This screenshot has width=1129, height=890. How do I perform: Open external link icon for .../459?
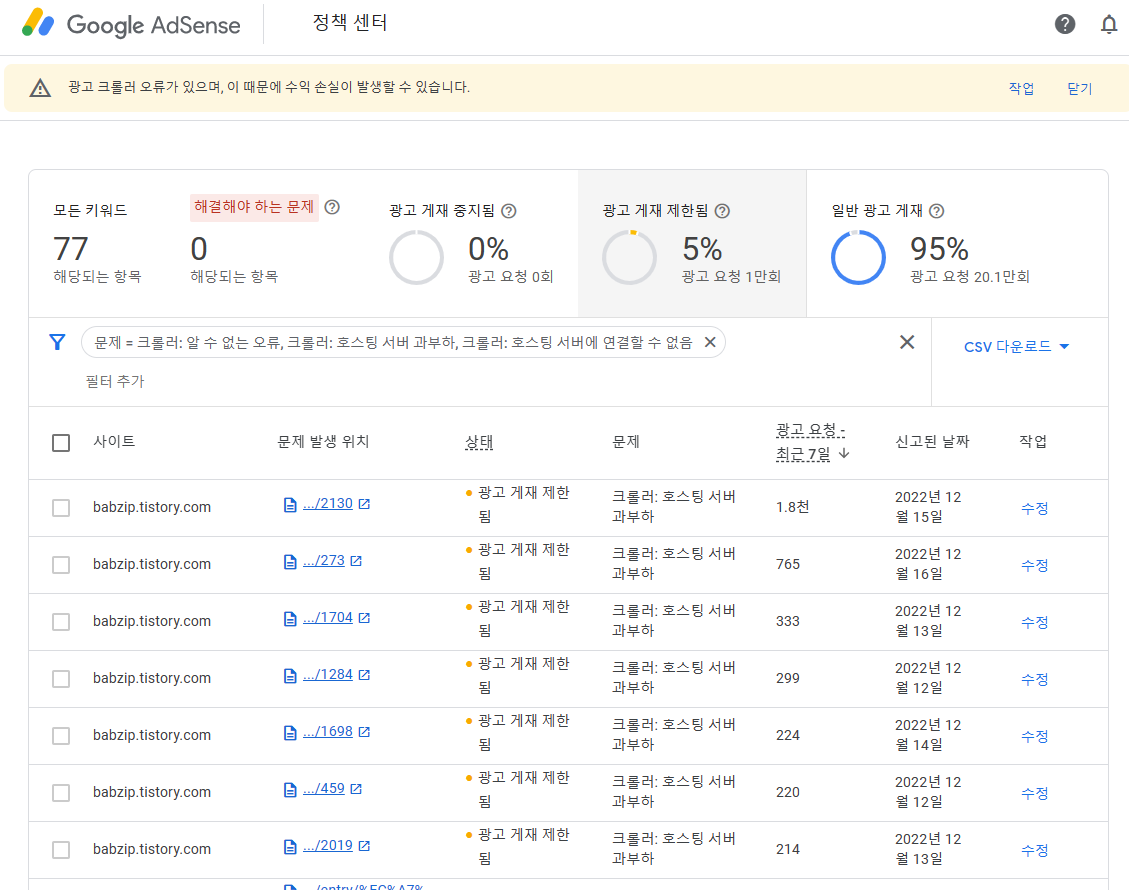(x=356, y=789)
